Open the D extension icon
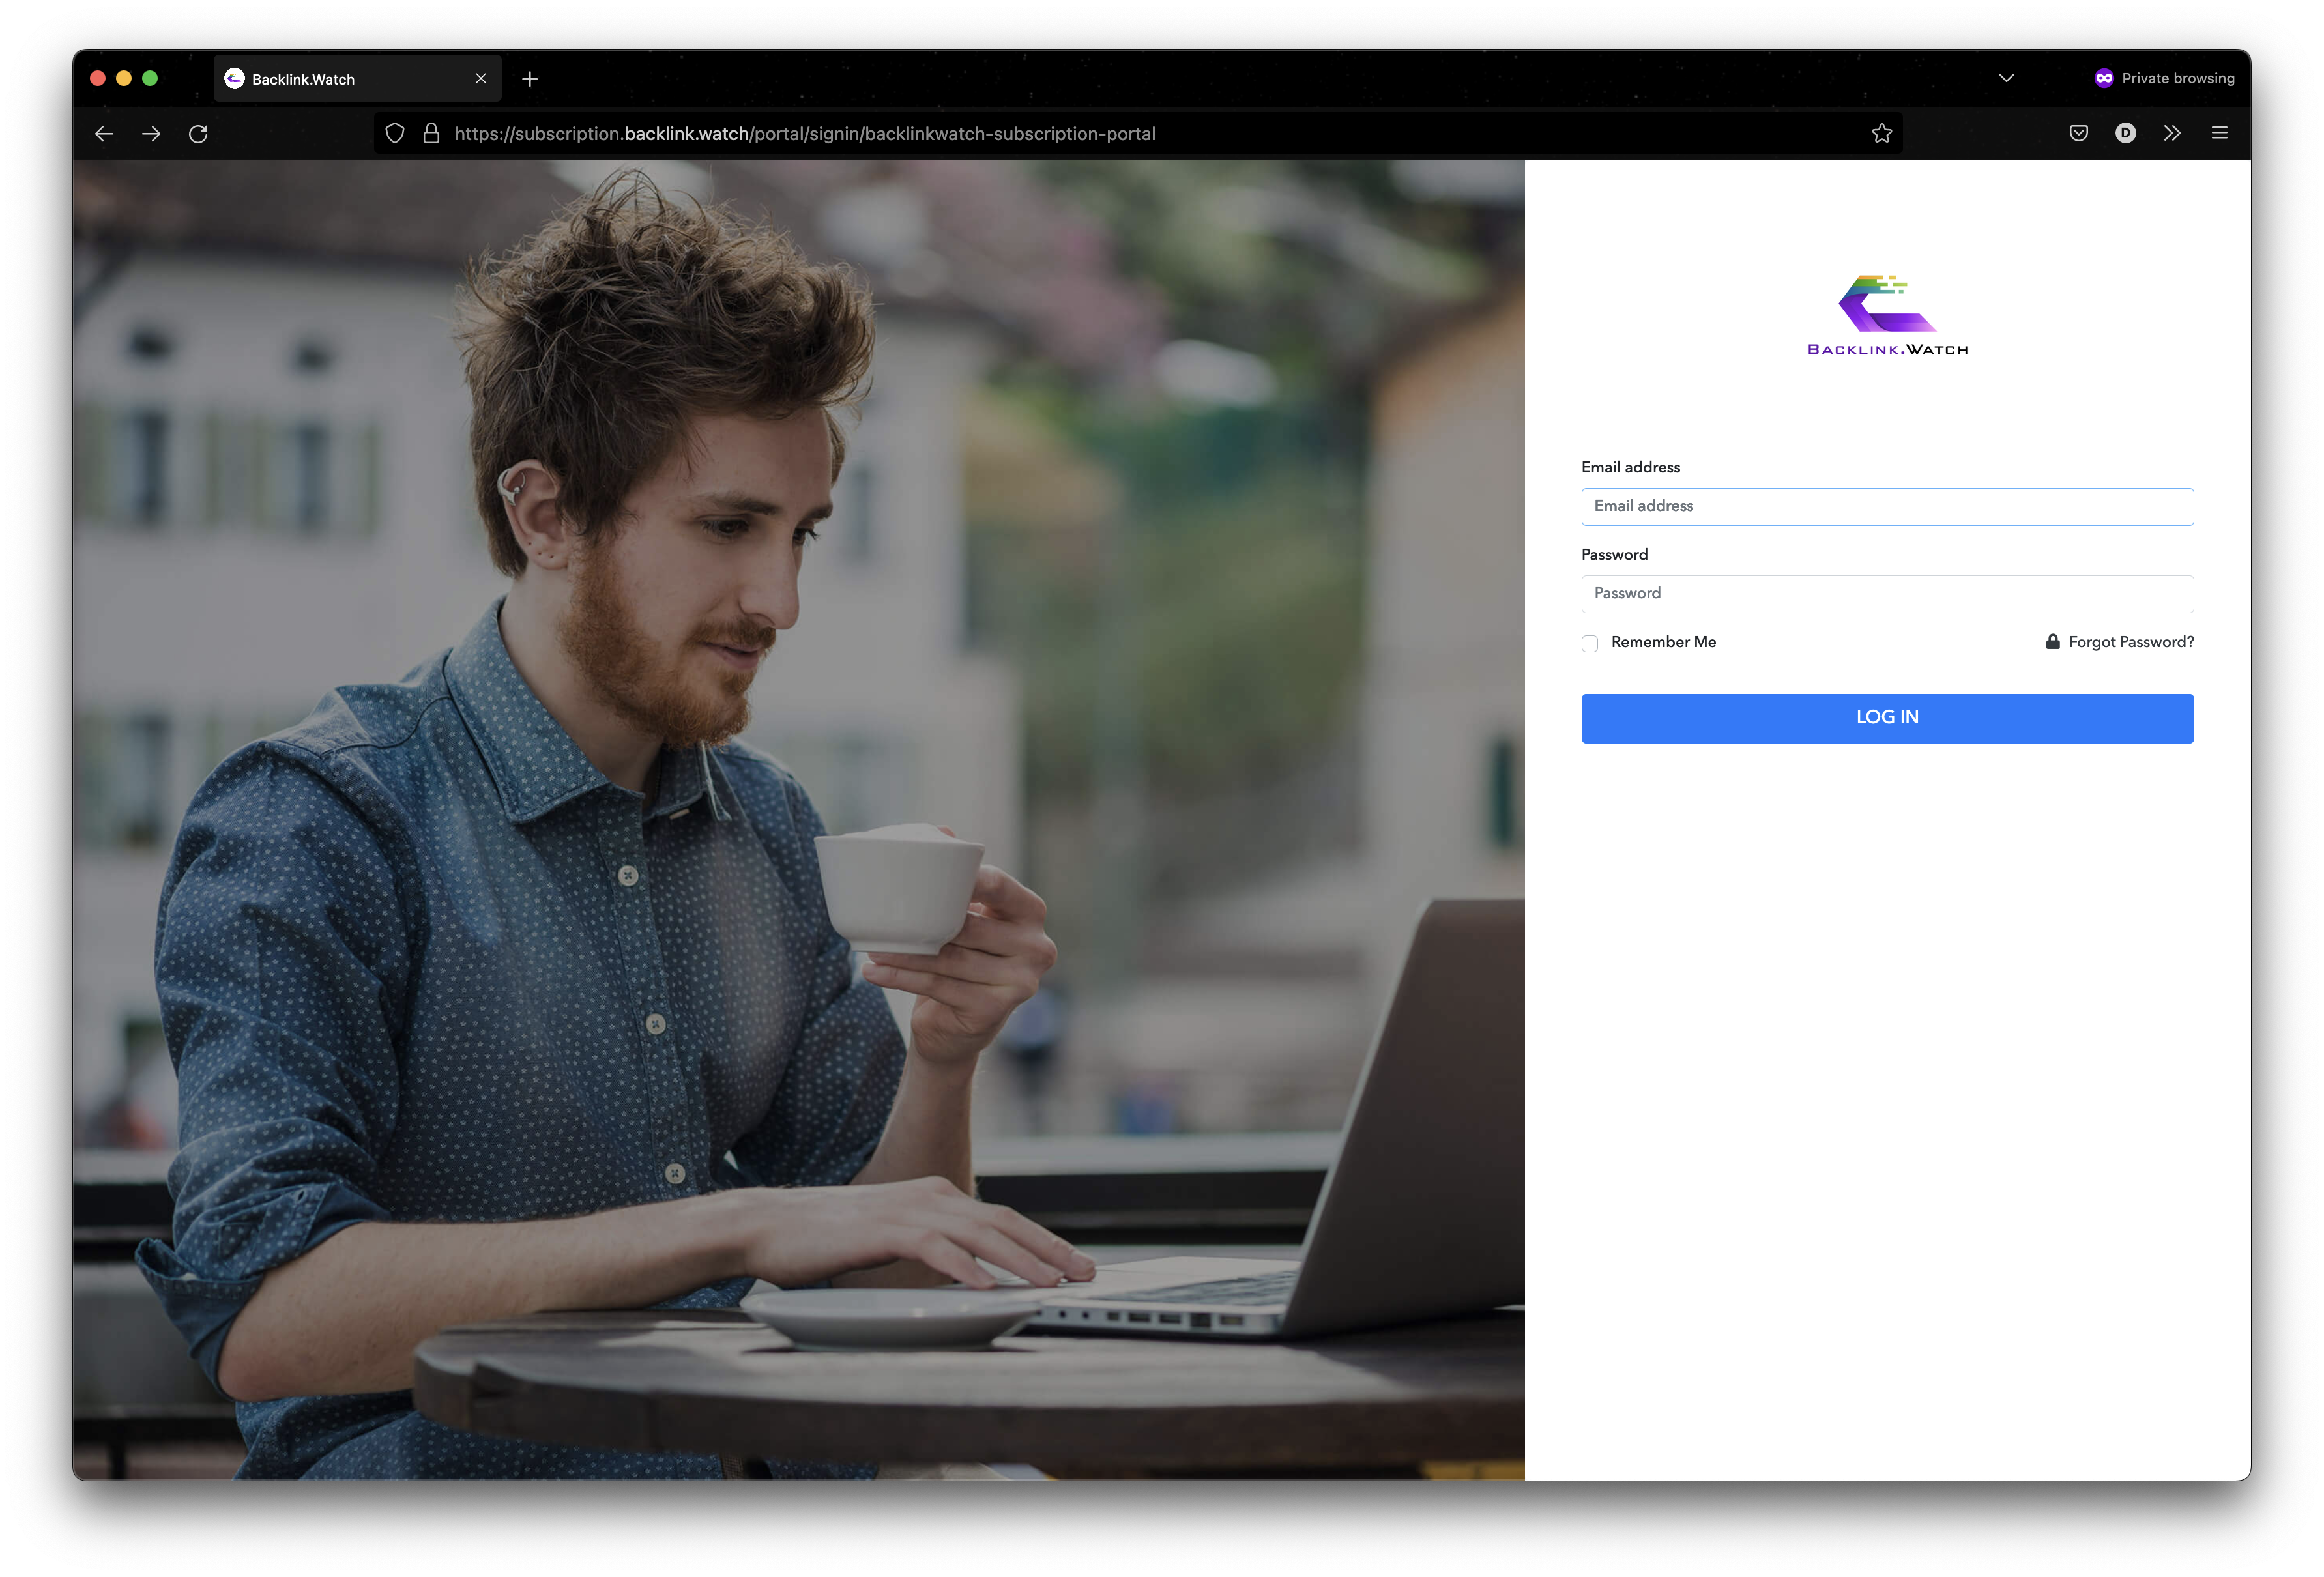This screenshot has height=1577, width=2324. 2125,133
